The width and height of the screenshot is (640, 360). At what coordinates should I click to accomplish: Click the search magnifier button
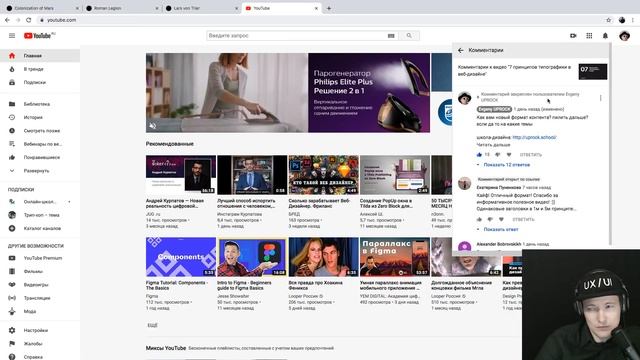click(x=409, y=36)
